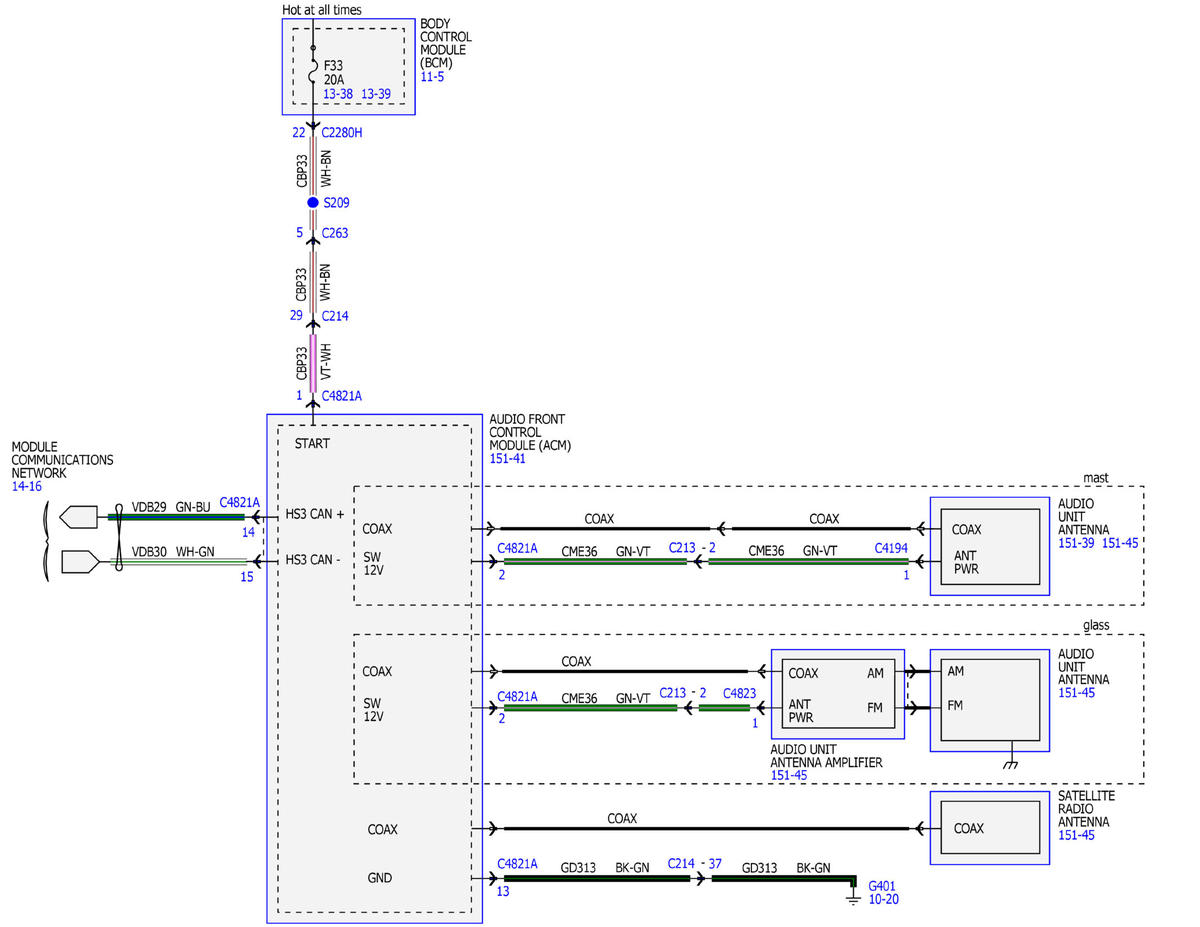Click the violet VT-WH wire segment
This screenshot has height=927, width=1200.
click(x=313, y=362)
